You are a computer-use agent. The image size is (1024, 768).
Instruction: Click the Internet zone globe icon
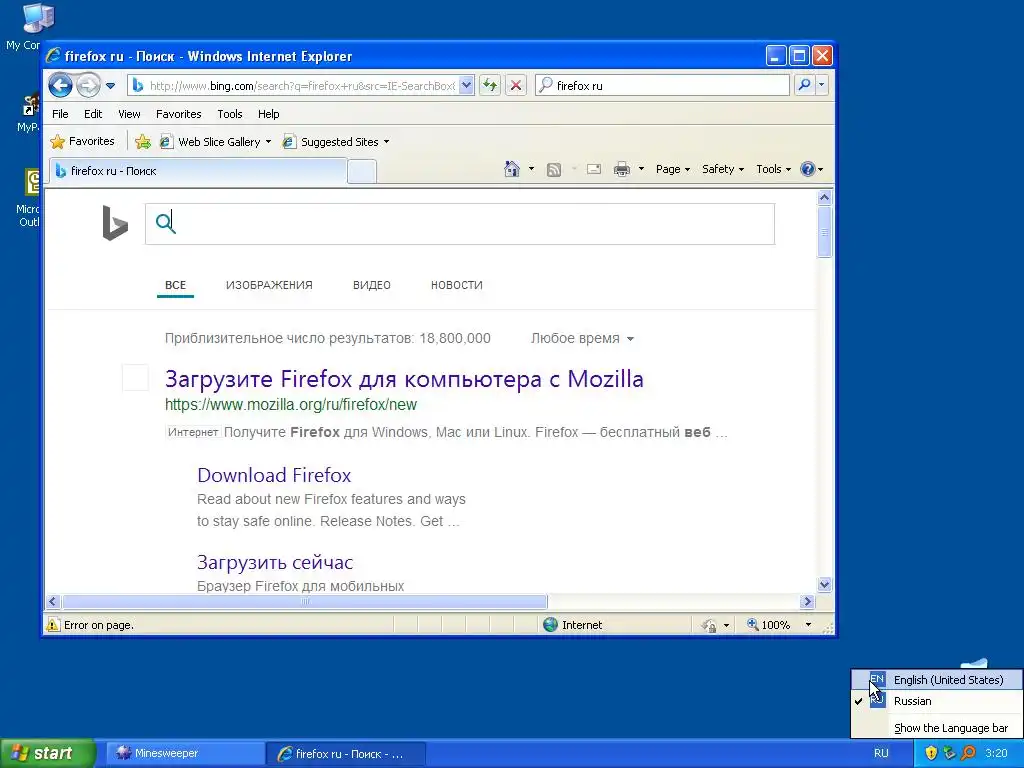(x=551, y=625)
